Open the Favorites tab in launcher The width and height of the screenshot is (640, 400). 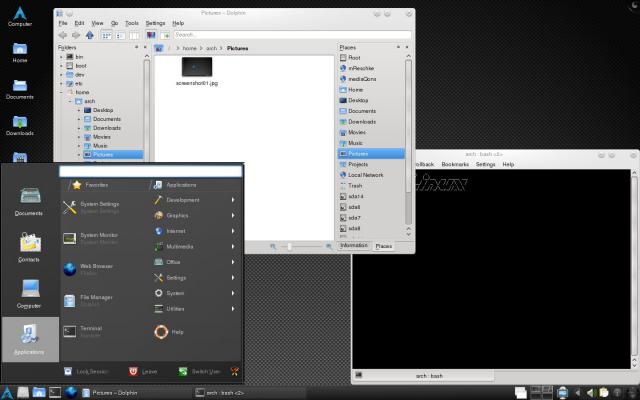(90, 185)
